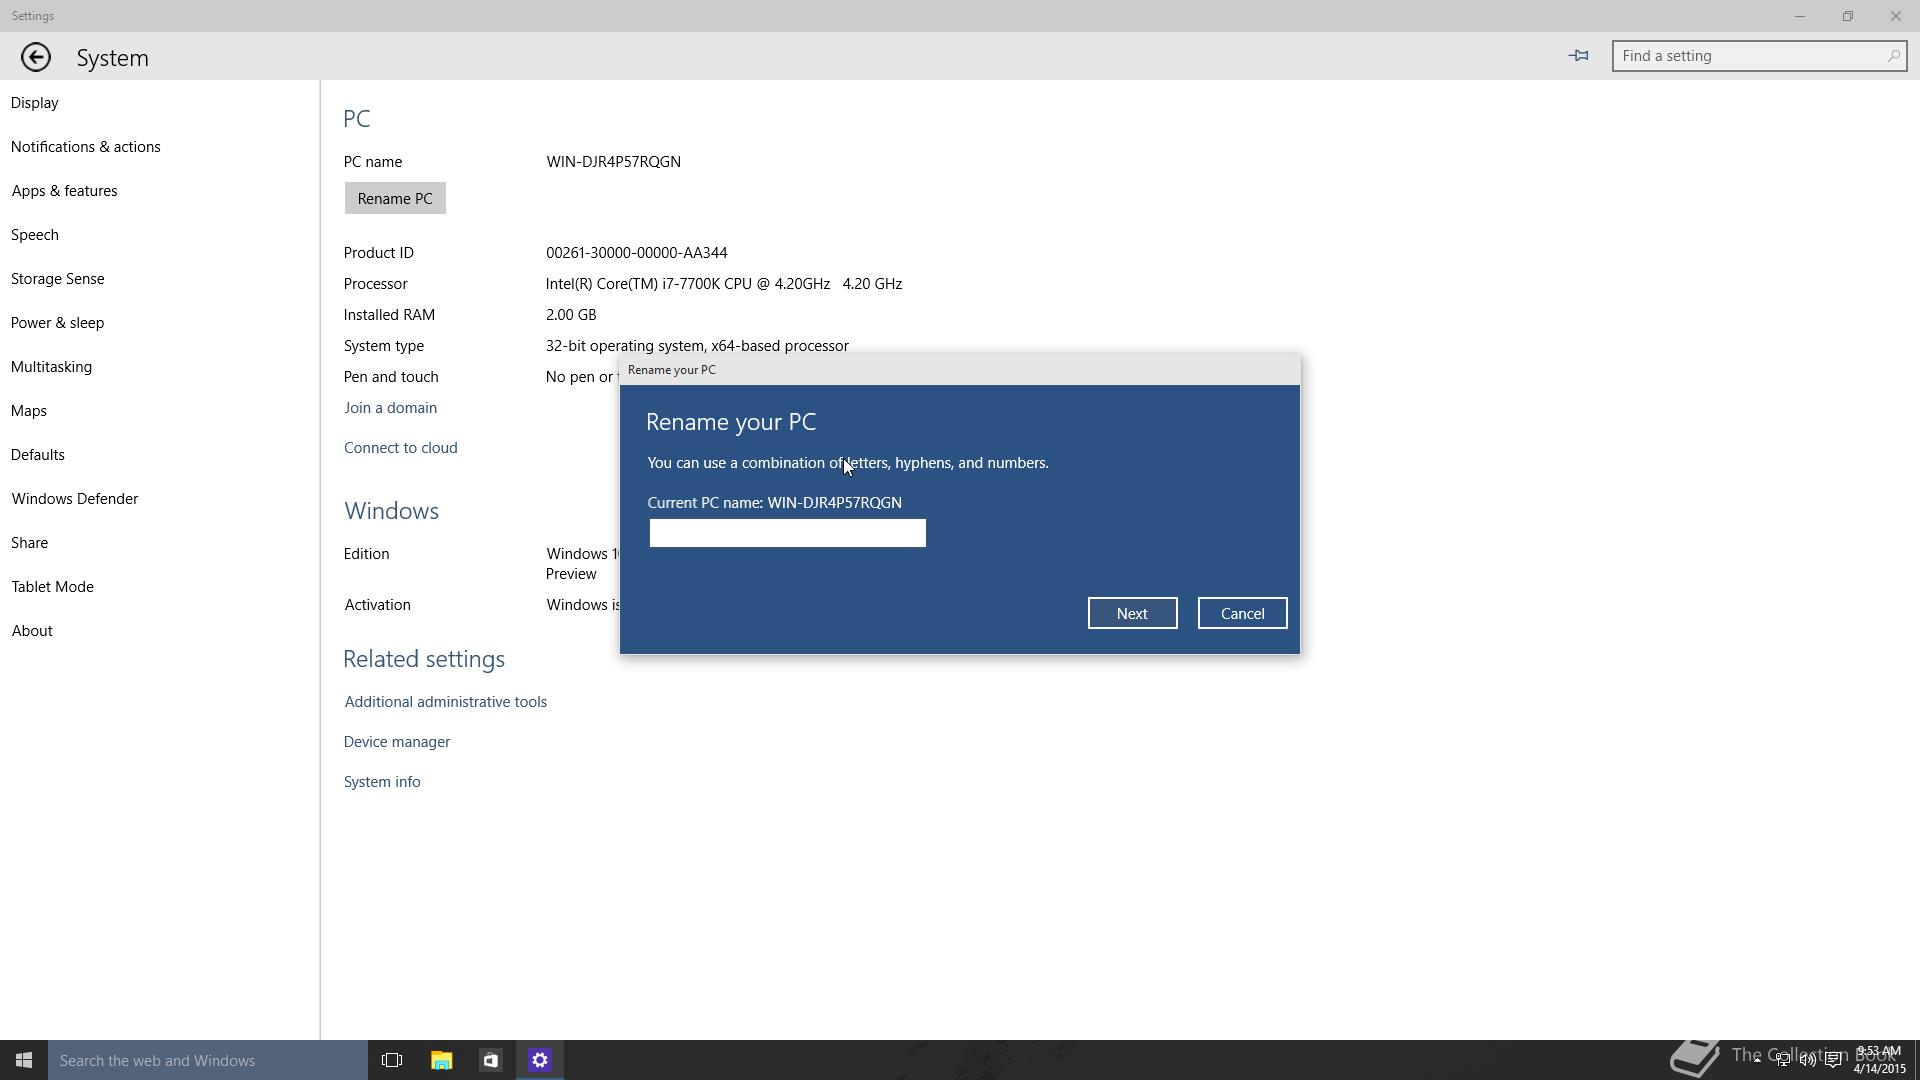Screen dimensions: 1920x1080
Task: Open the Connect to cloud link
Action: (x=400, y=448)
